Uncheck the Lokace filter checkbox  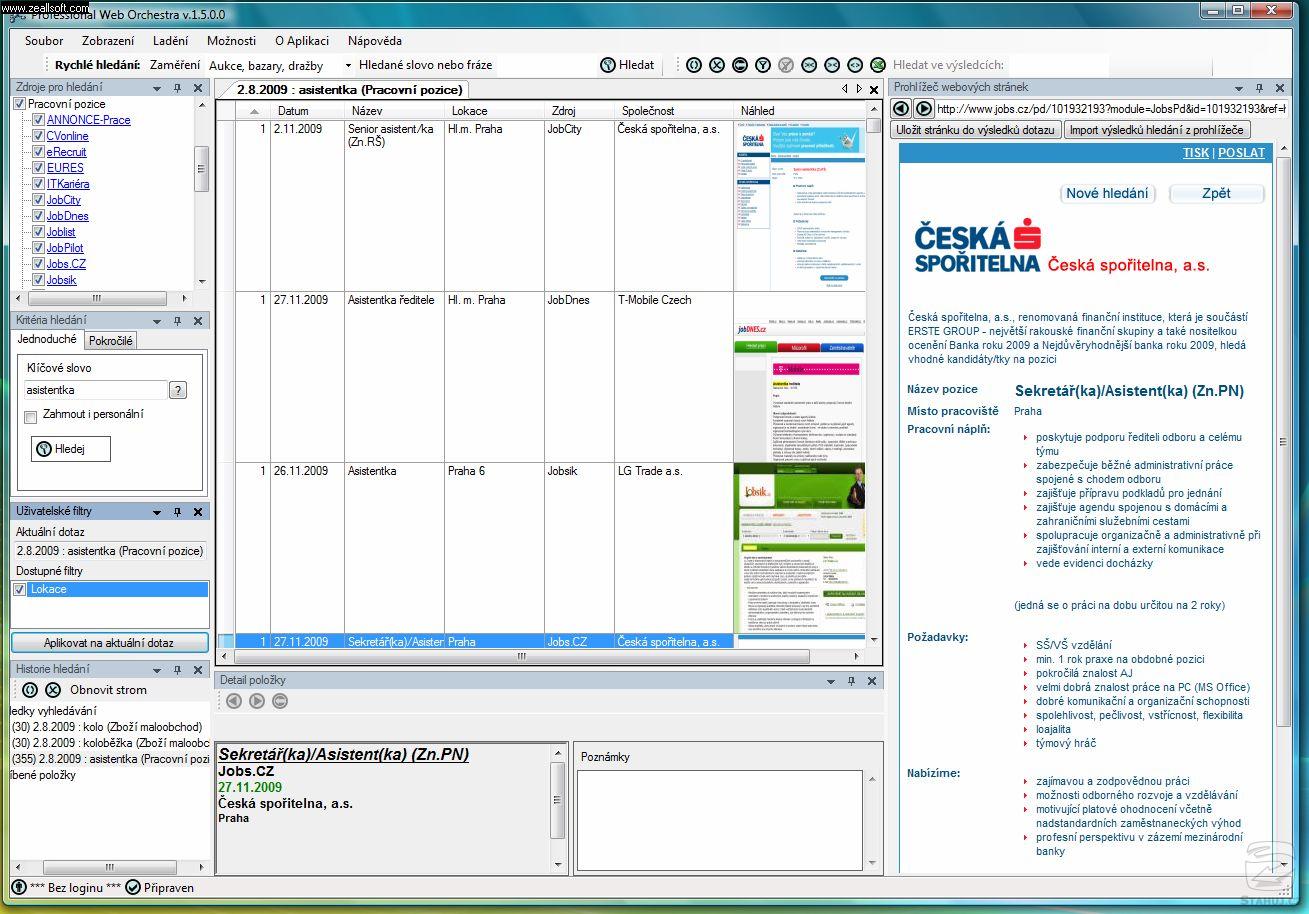19,590
